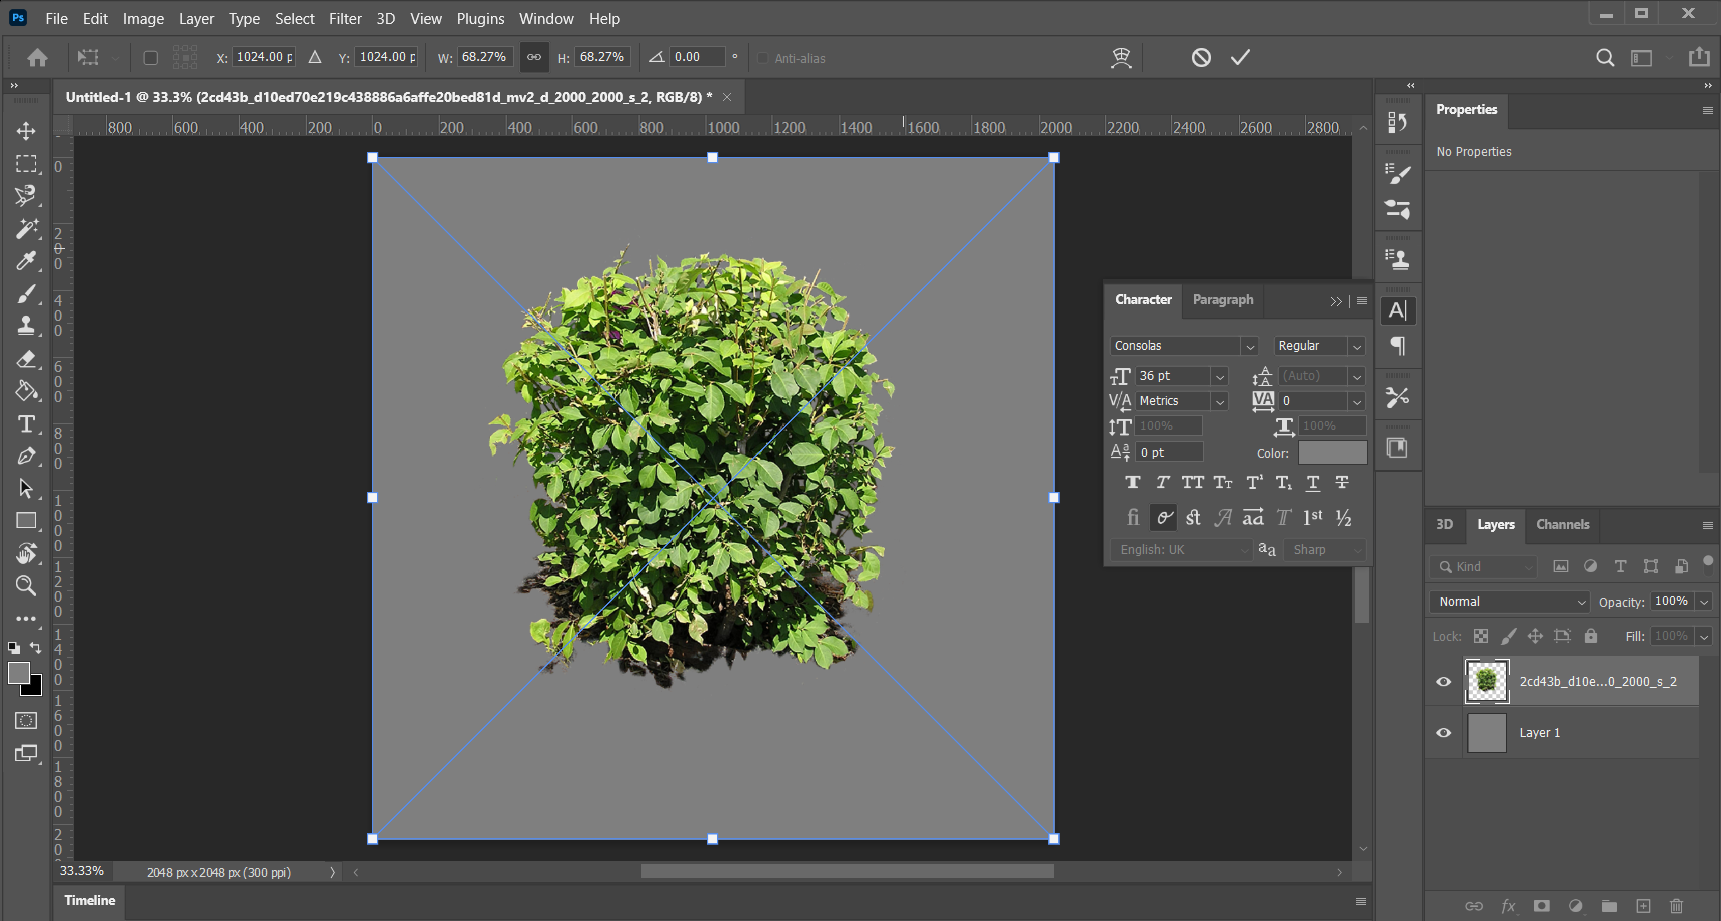Cancel the transform operation

(1201, 57)
